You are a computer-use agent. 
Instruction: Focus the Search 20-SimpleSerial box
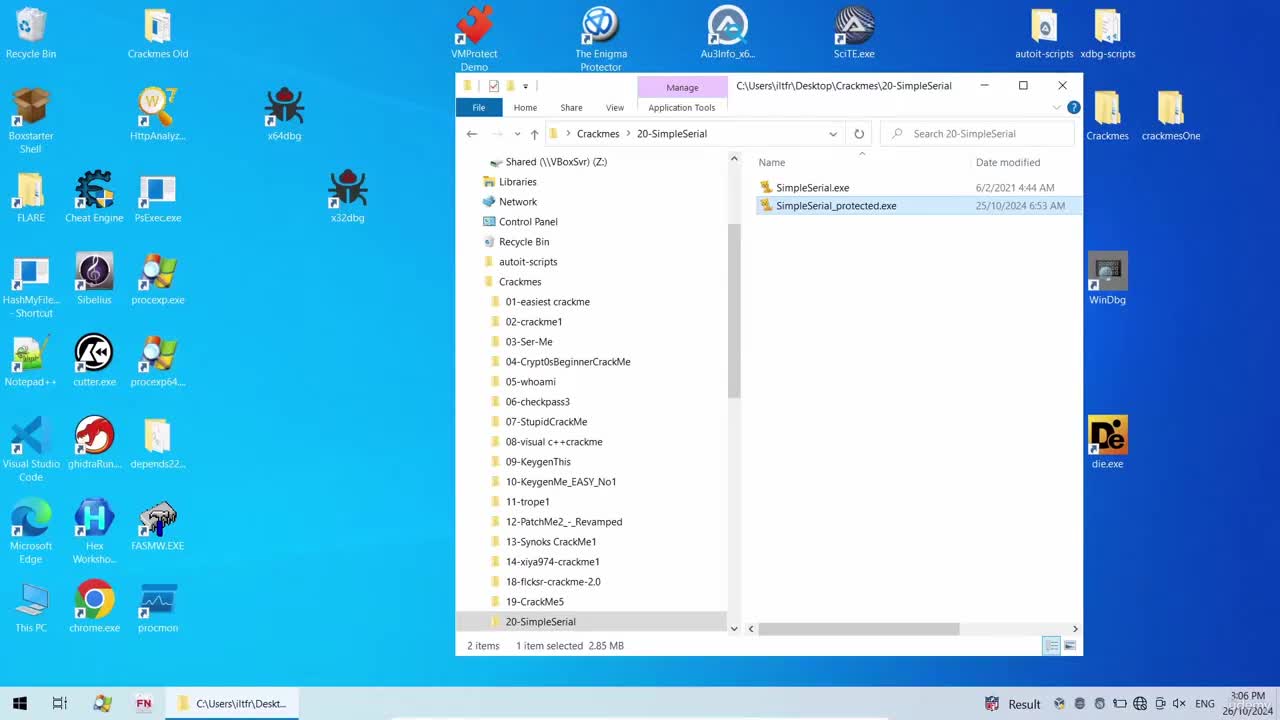[x=977, y=134]
